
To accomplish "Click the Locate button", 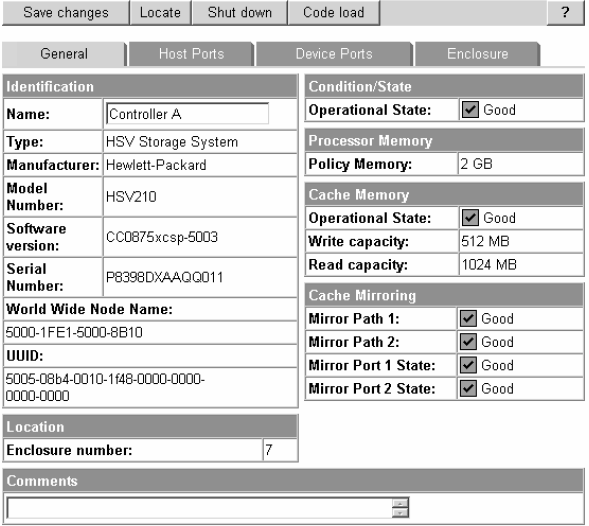I will pos(160,12).
